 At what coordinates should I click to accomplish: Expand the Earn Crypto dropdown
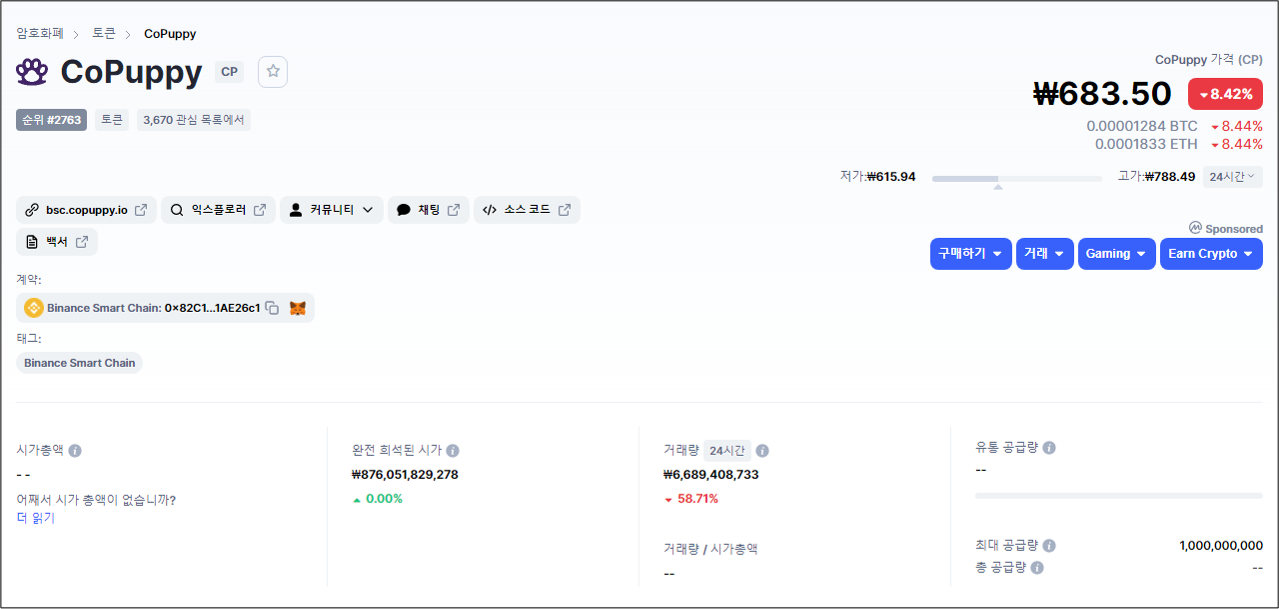coord(1210,254)
